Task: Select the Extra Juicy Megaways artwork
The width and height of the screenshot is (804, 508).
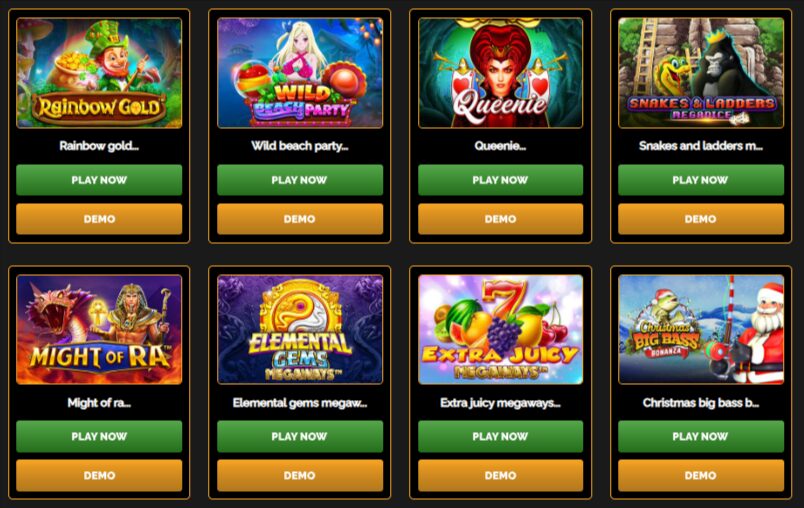Action: click(x=500, y=330)
